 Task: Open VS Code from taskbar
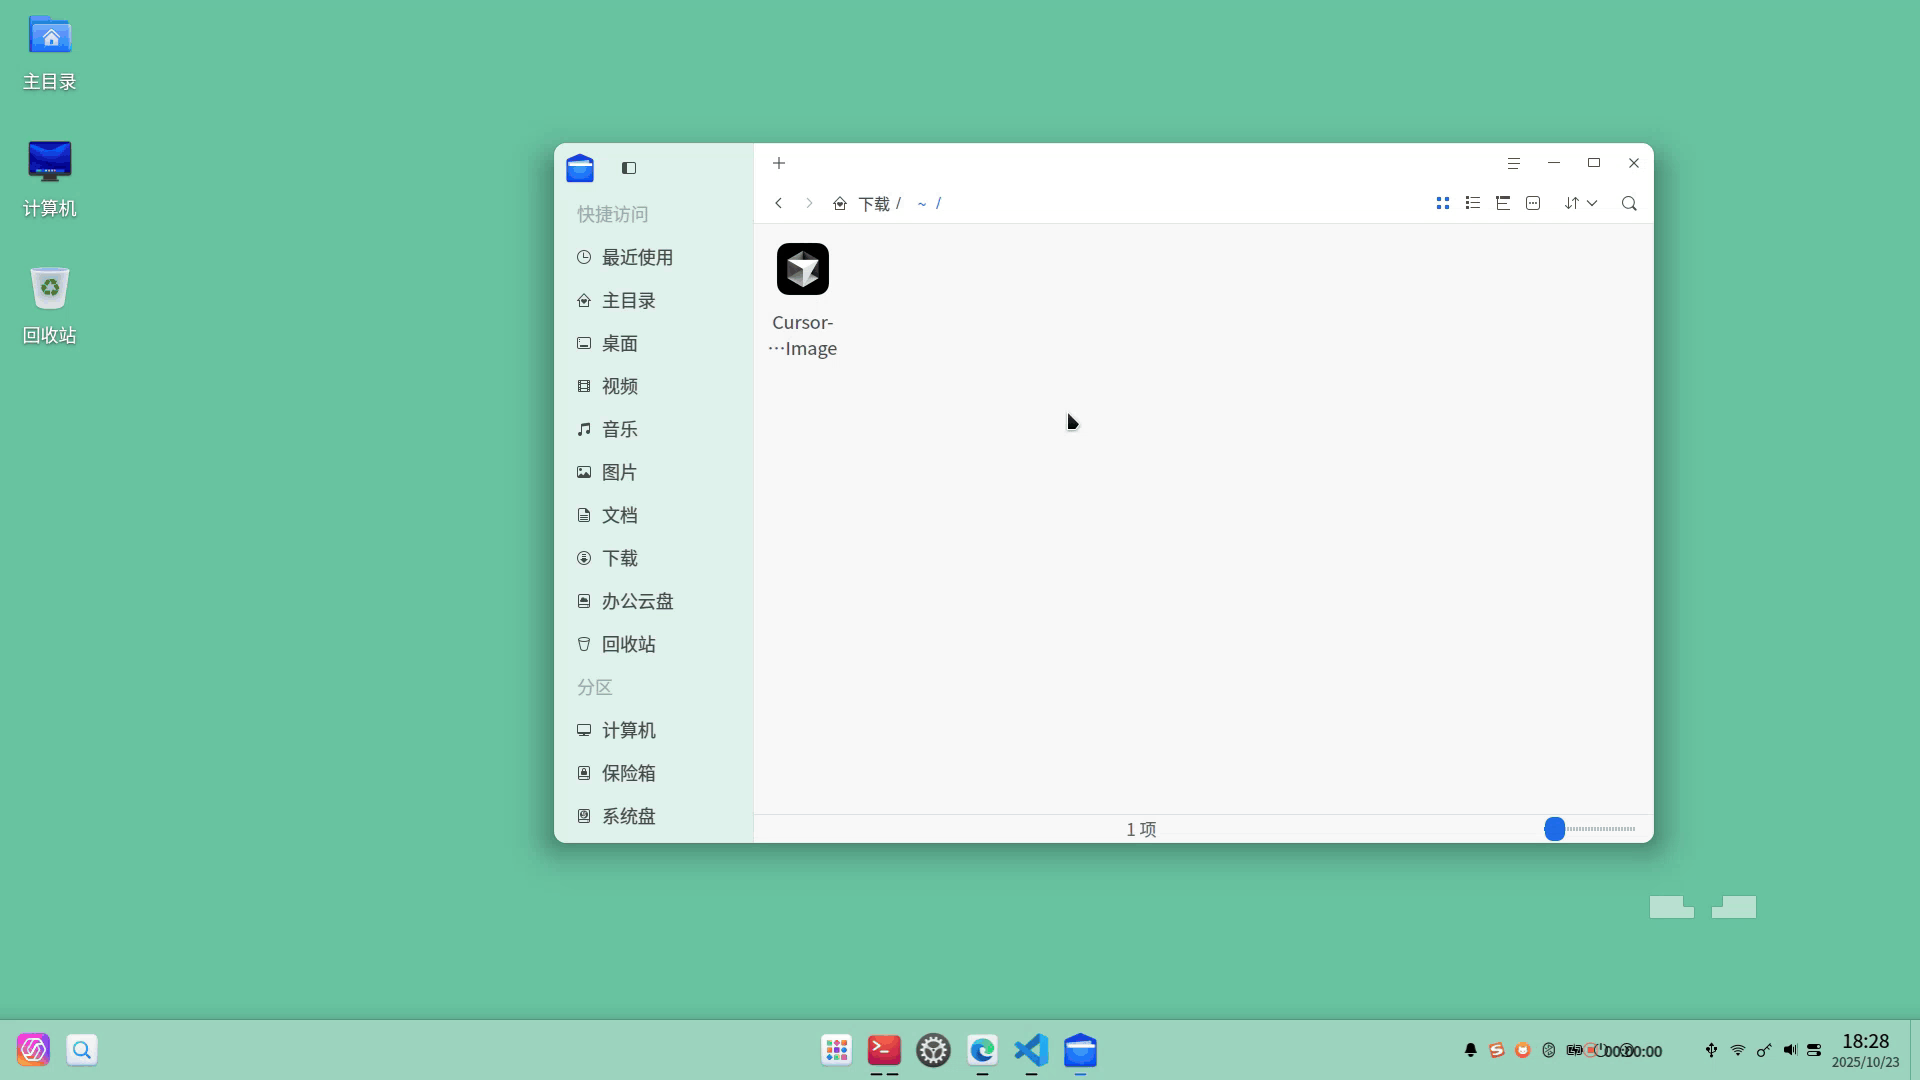pyautogui.click(x=1031, y=1050)
